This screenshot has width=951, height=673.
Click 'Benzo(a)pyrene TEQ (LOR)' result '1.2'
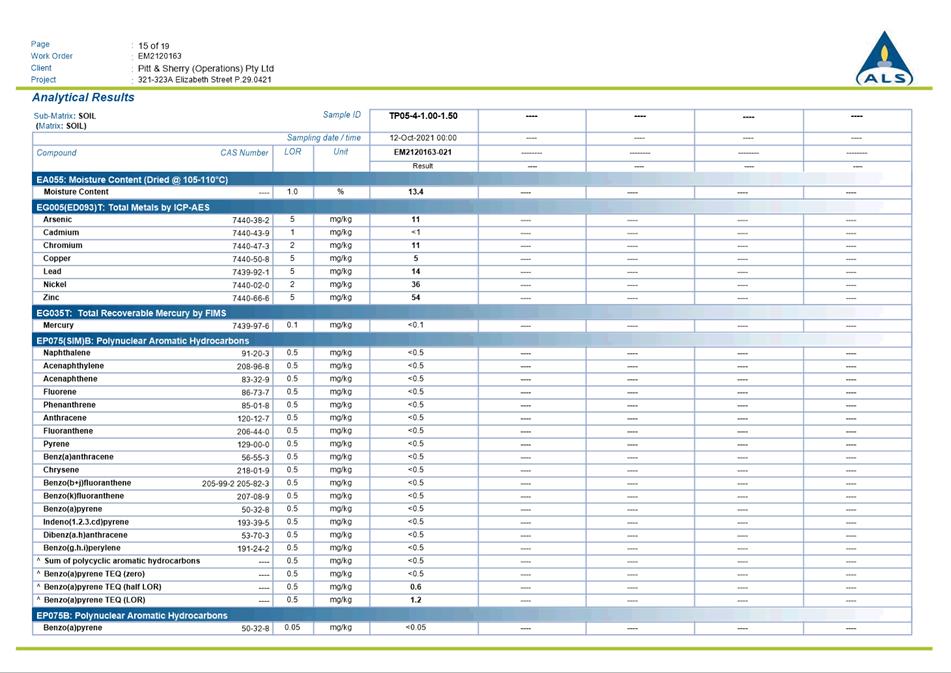point(415,600)
